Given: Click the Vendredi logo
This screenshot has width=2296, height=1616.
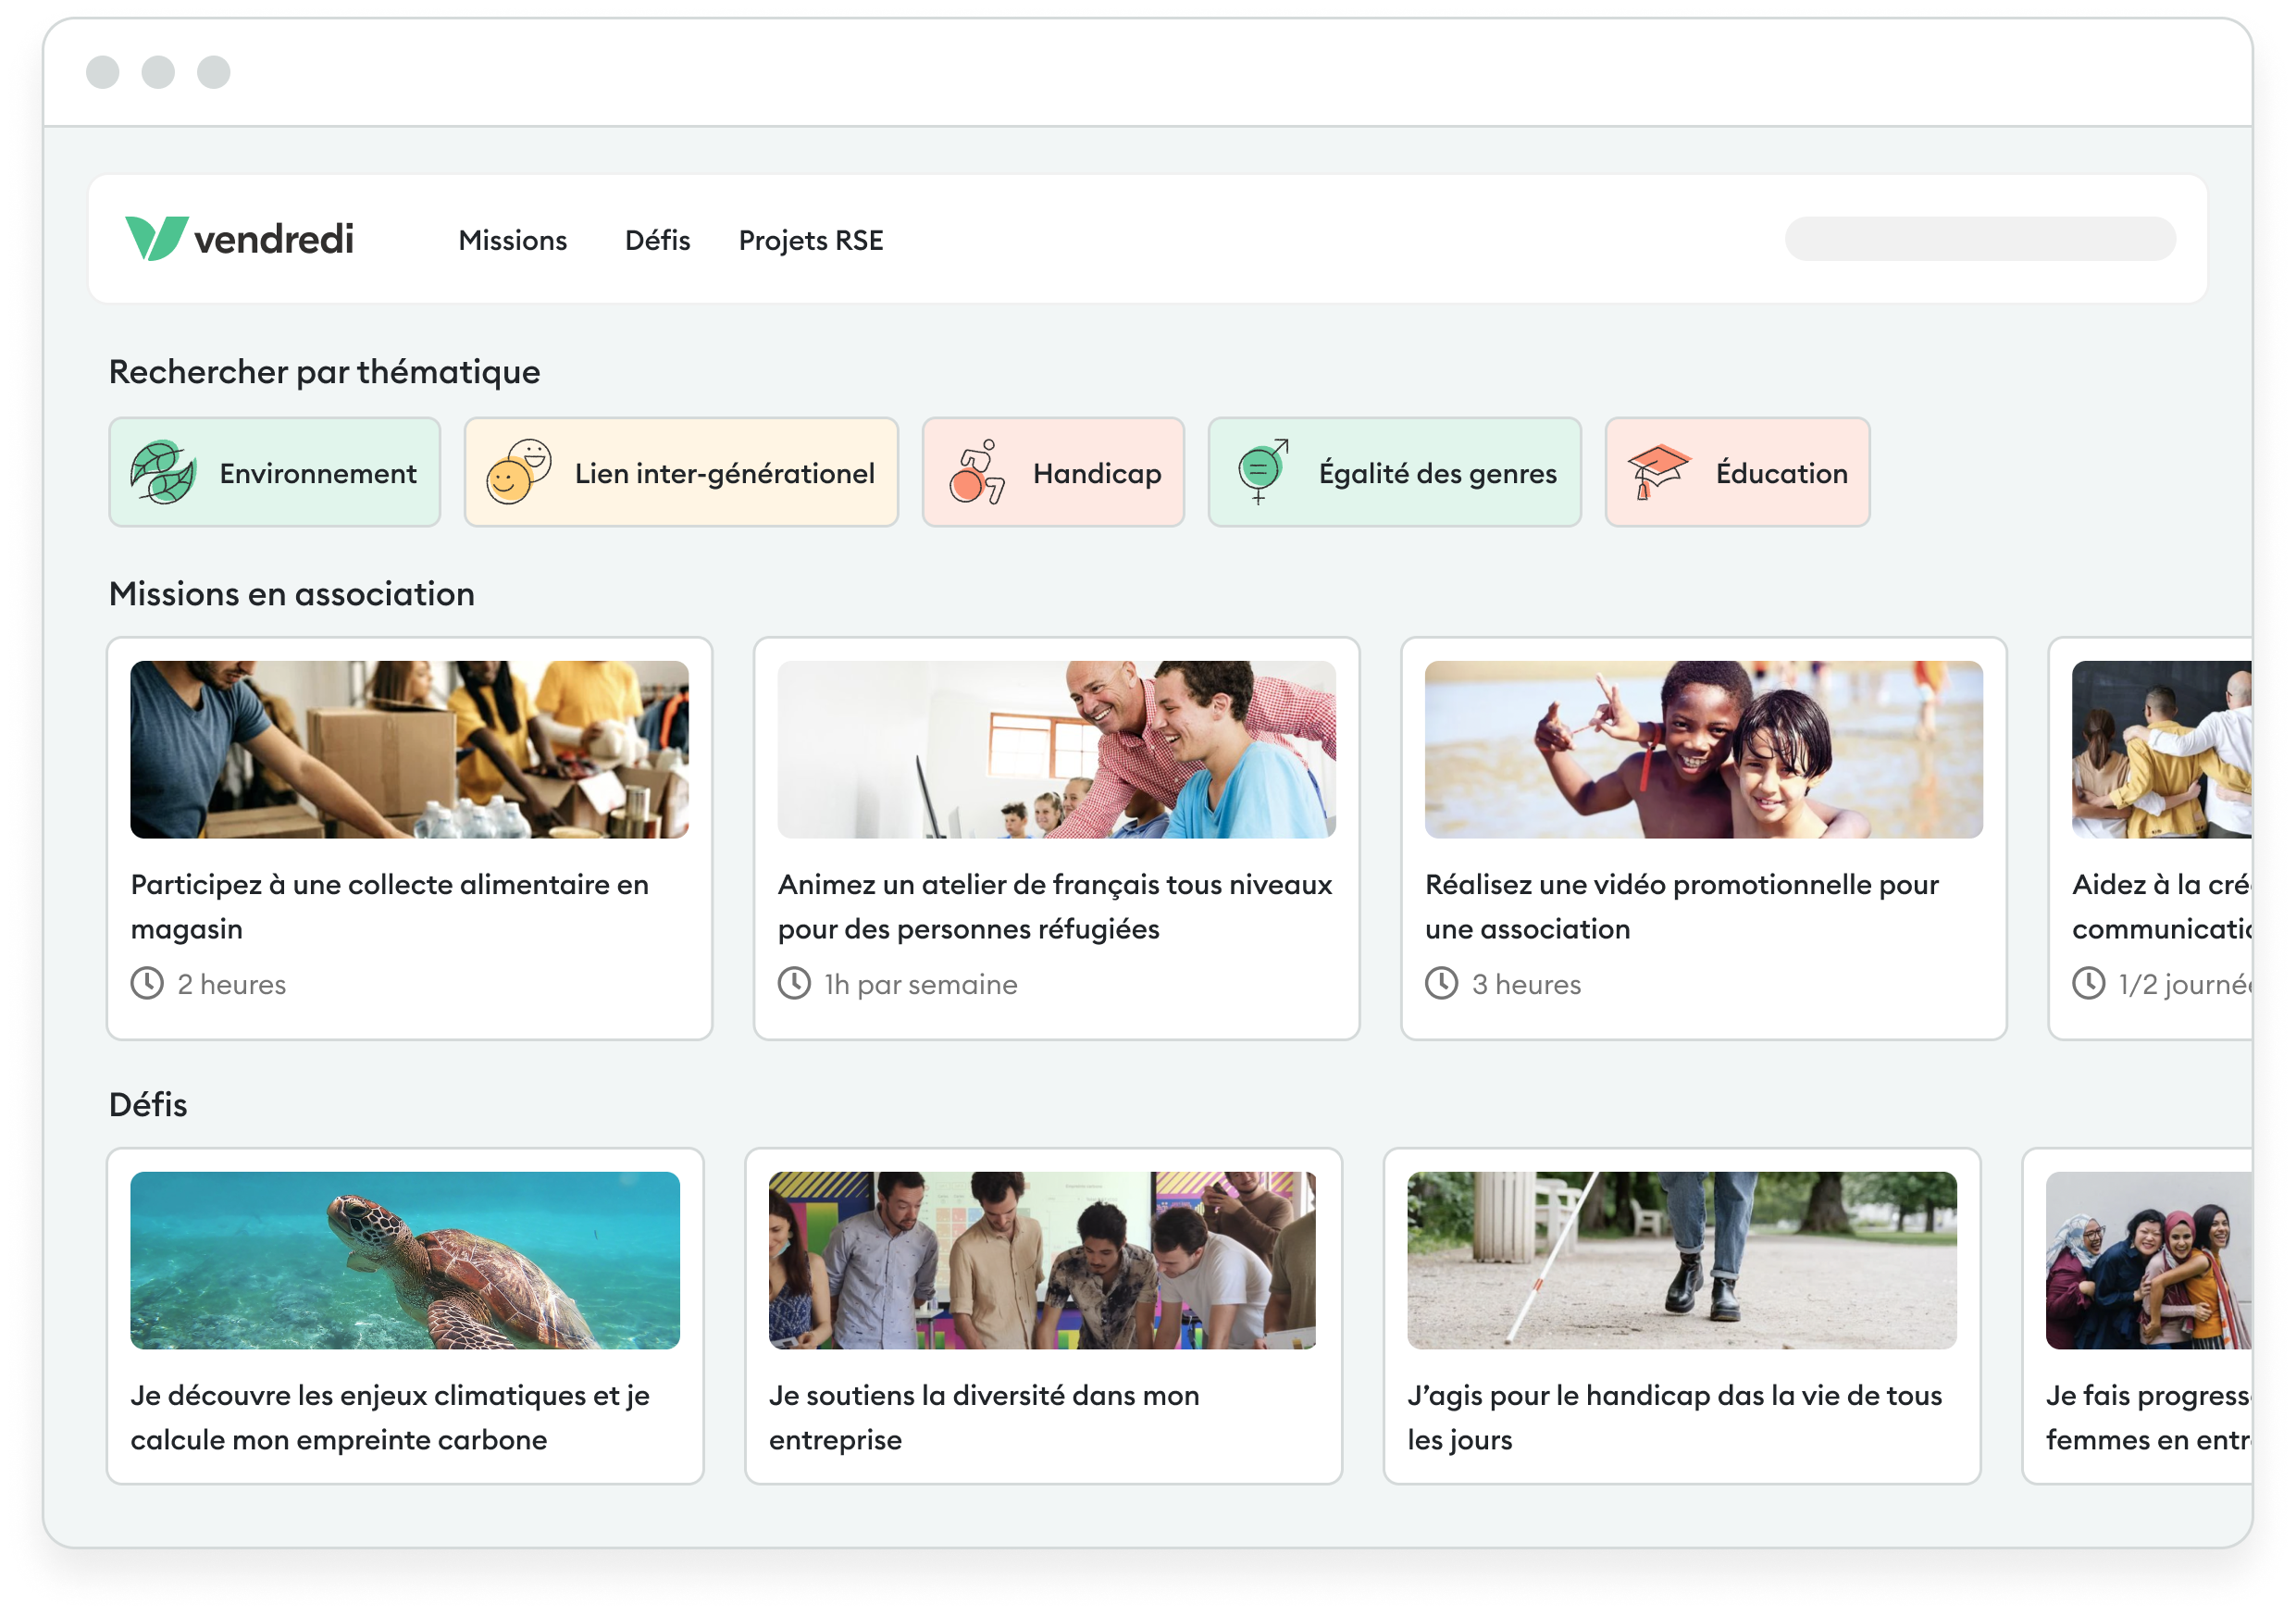Looking at the screenshot, I should point(239,239).
